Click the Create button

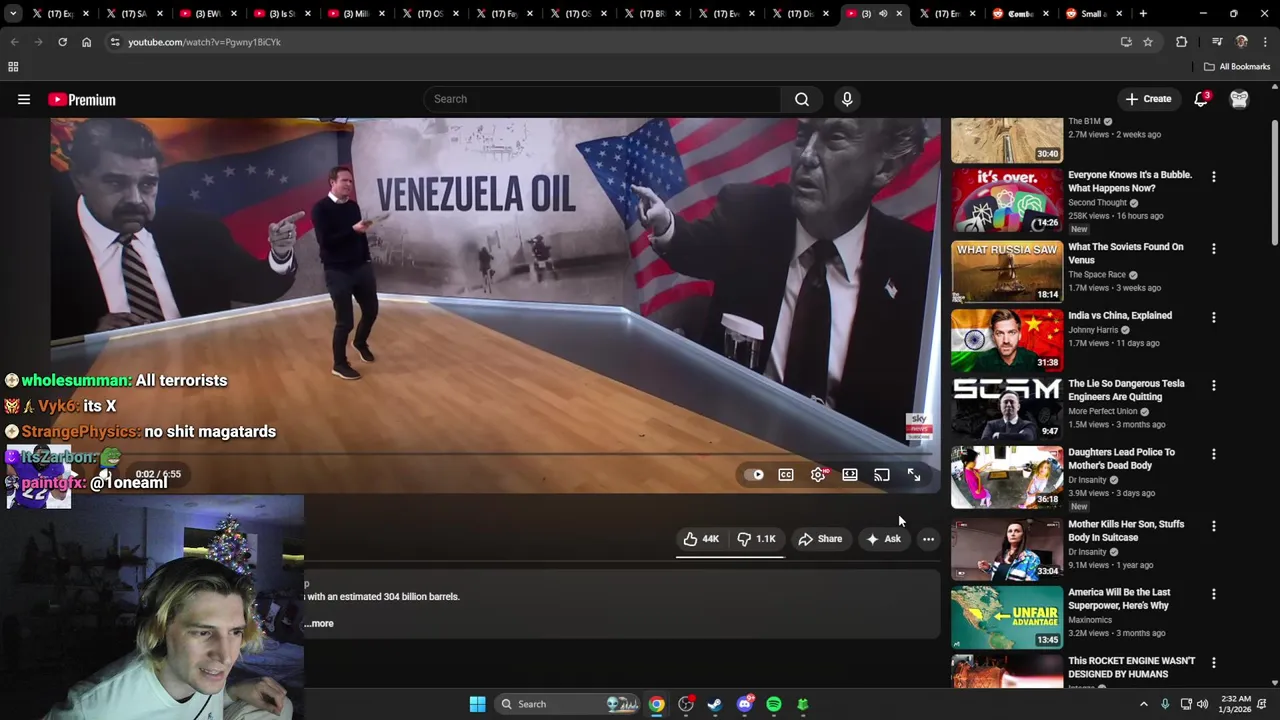(x=1148, y=99)
